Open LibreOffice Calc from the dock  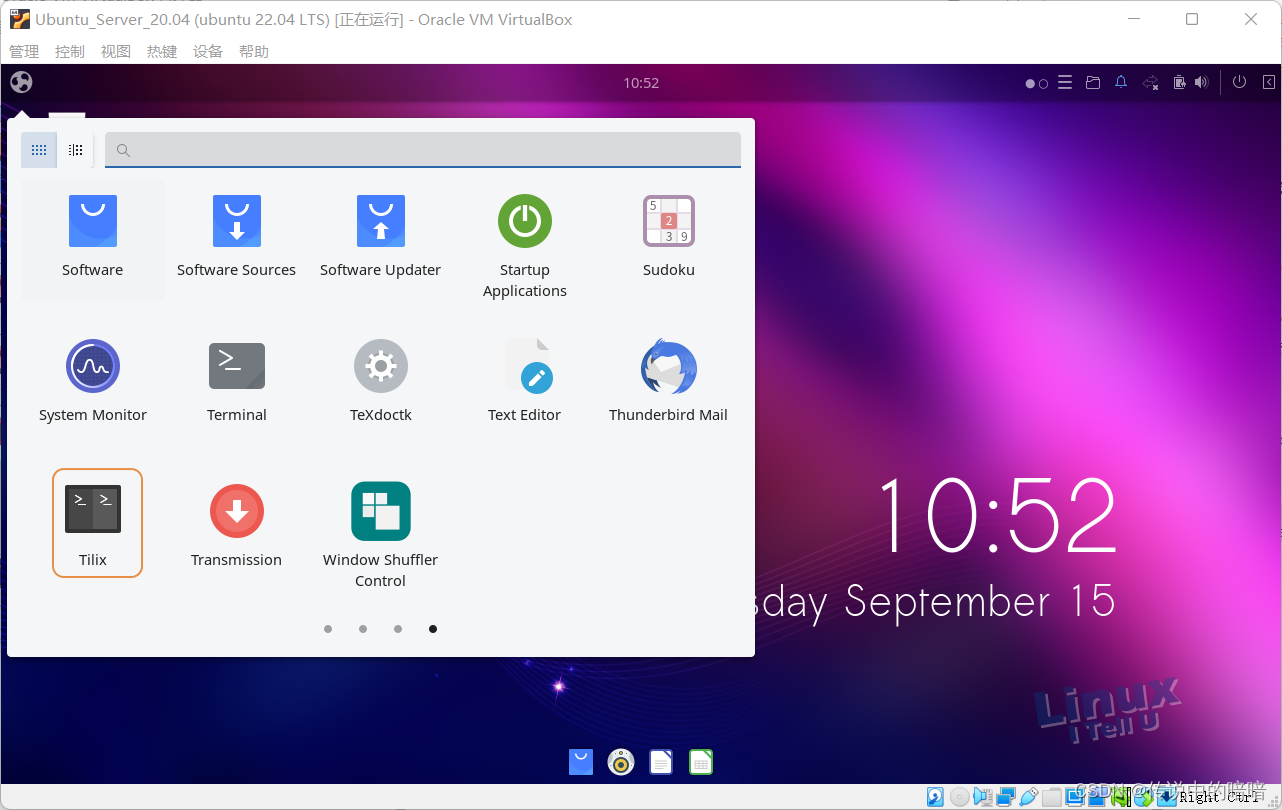(x=701, y=762)
